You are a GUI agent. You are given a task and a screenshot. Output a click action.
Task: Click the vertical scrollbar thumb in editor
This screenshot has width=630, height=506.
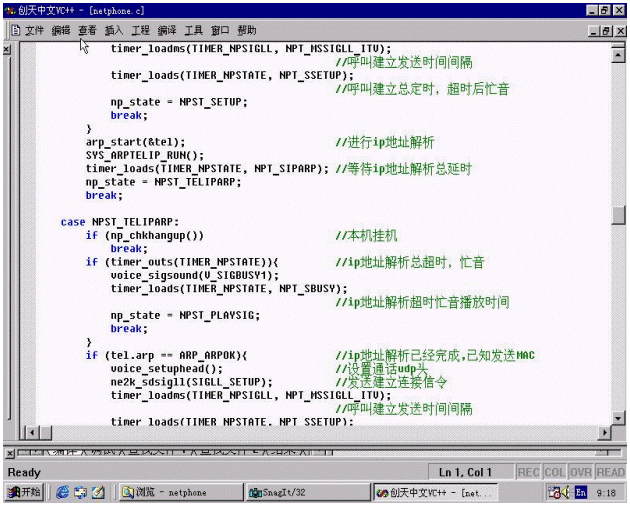point(619,216)
